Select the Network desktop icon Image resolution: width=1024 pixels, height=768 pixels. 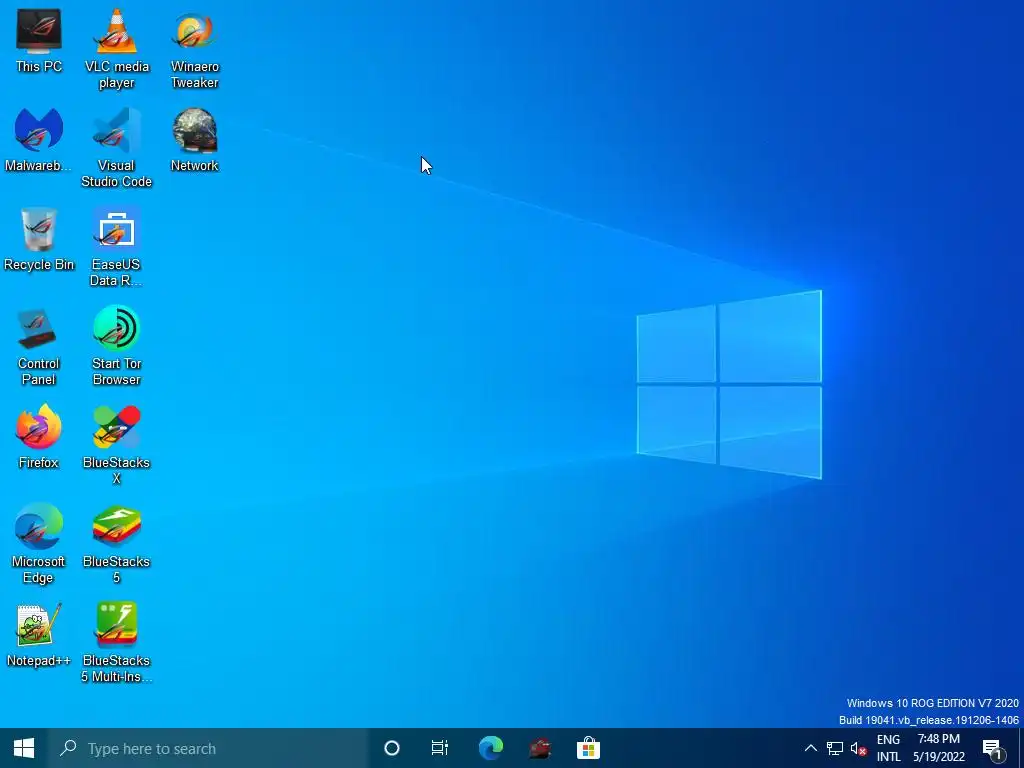195,140
